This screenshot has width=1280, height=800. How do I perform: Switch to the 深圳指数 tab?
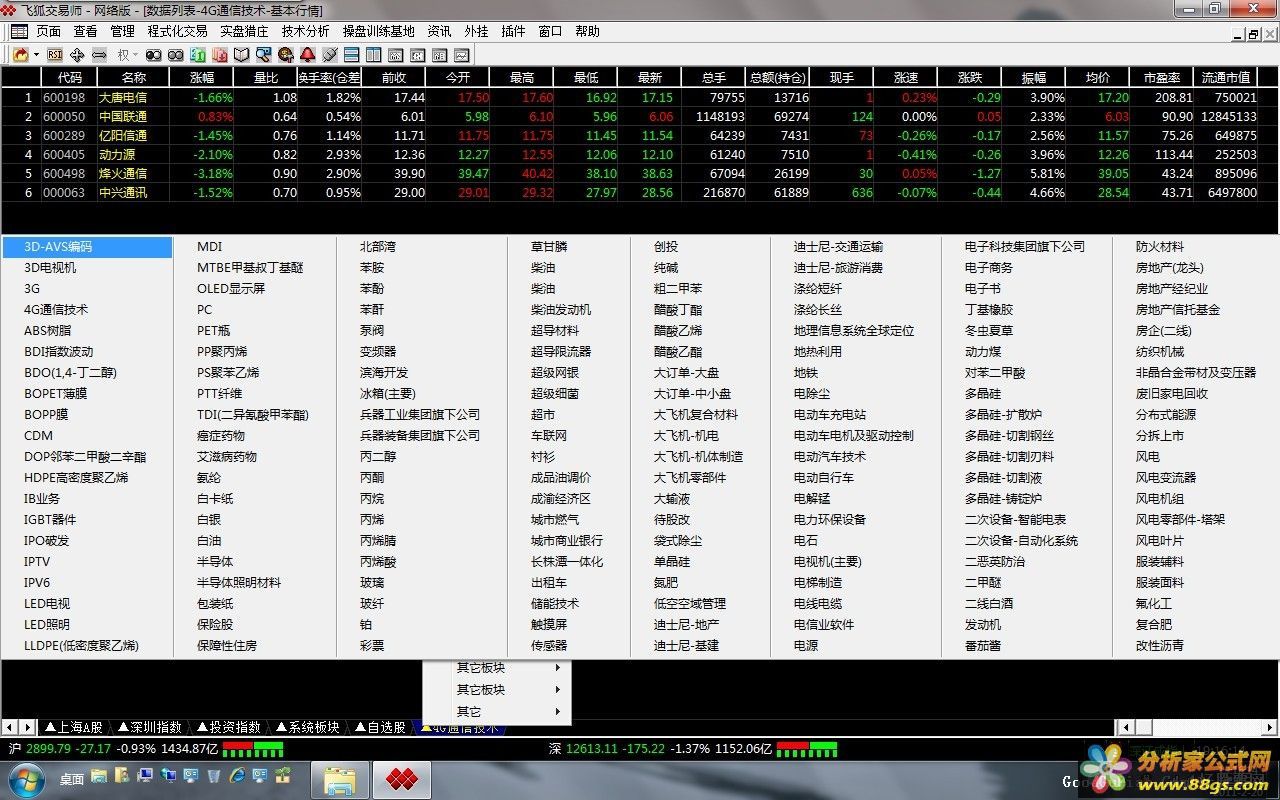tap(150, 727)
